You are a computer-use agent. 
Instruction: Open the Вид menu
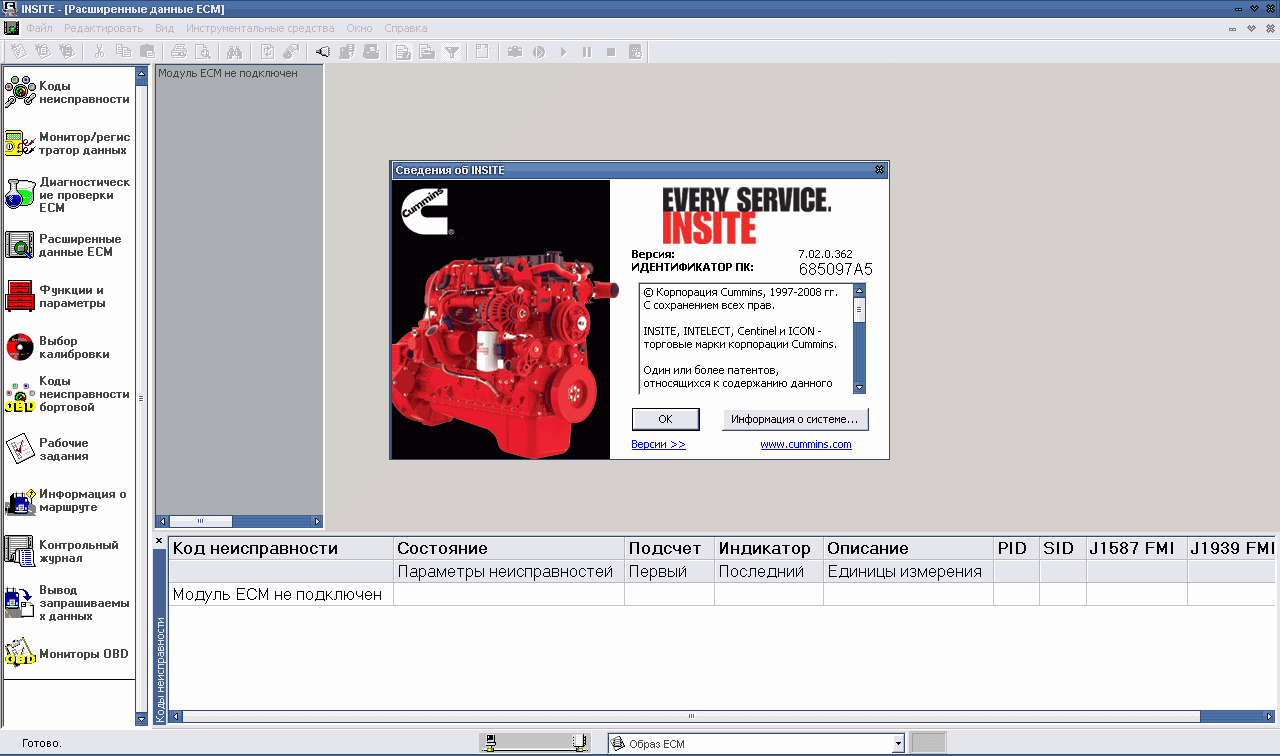(165, 28)
